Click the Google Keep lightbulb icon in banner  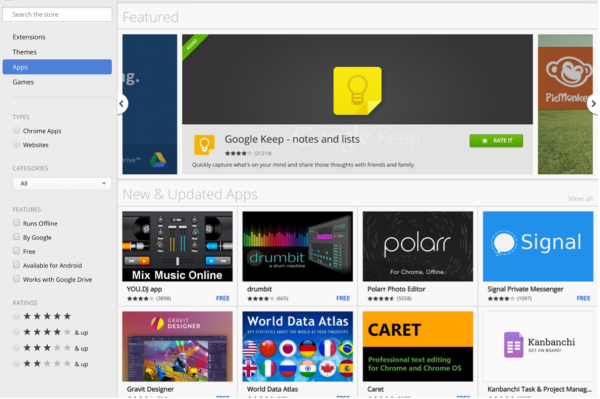pyautogui.click(x=357, y=91)
